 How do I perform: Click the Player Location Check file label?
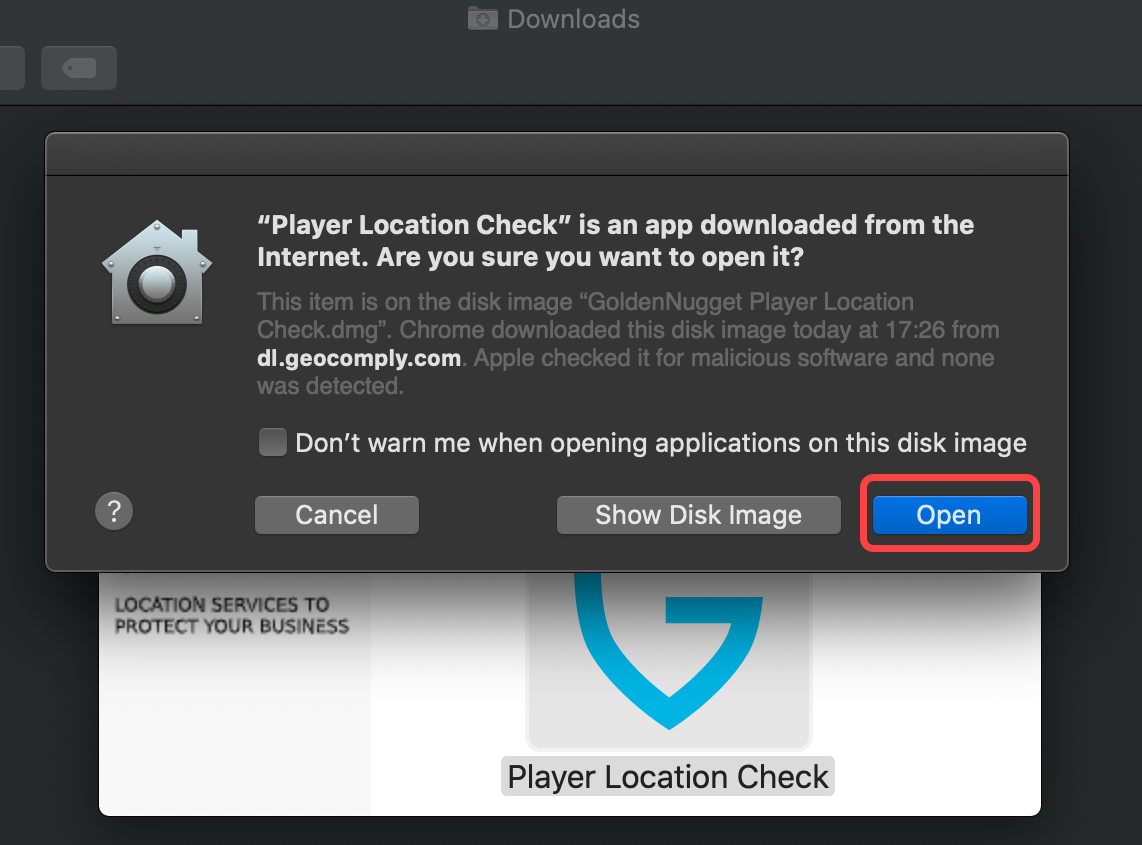[x=668, y=777]
